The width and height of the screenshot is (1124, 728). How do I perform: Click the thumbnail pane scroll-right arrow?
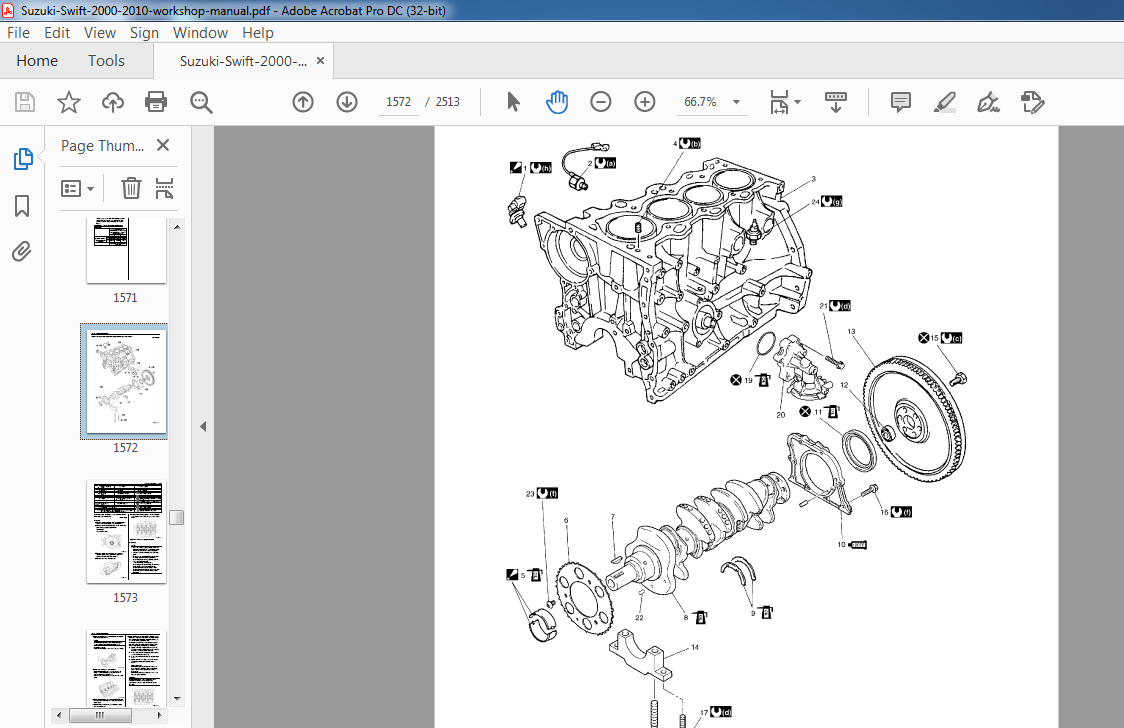point(159,715)
